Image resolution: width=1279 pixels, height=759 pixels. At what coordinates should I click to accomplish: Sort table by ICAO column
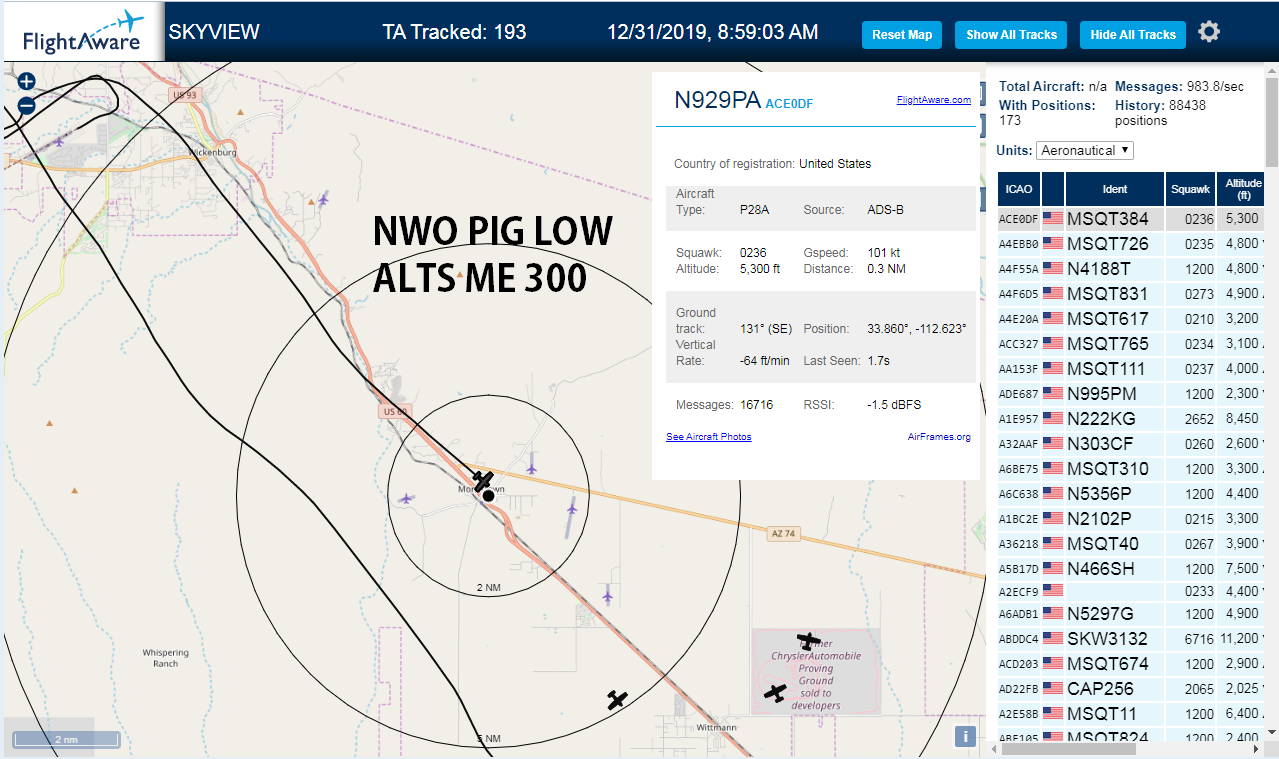coord(1019,189)
